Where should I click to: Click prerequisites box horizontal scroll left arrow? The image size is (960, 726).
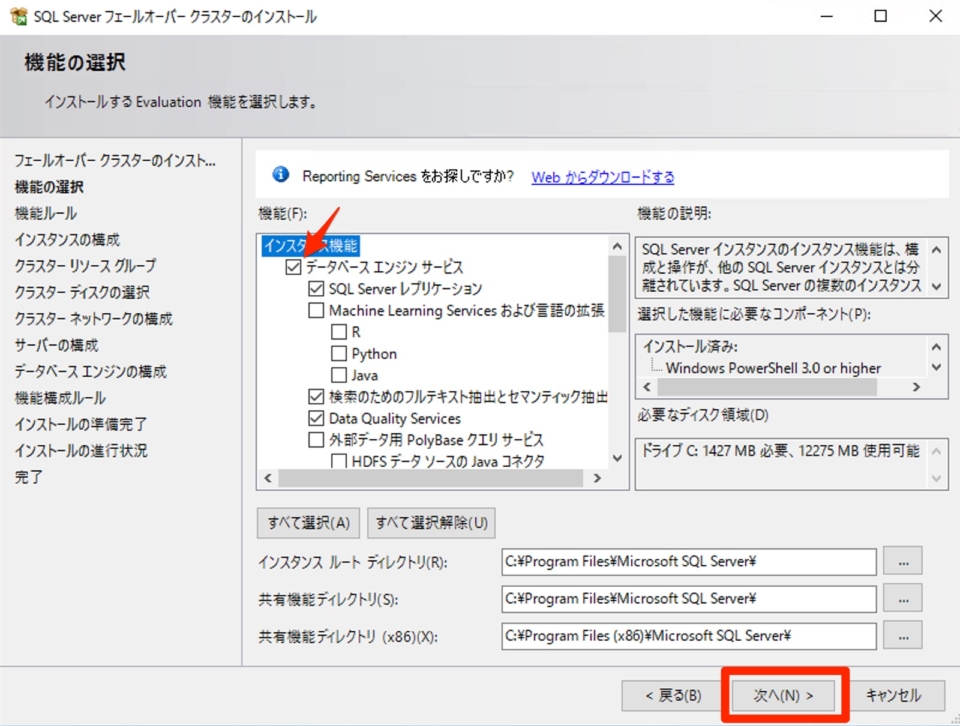click(x=647, y=387)
